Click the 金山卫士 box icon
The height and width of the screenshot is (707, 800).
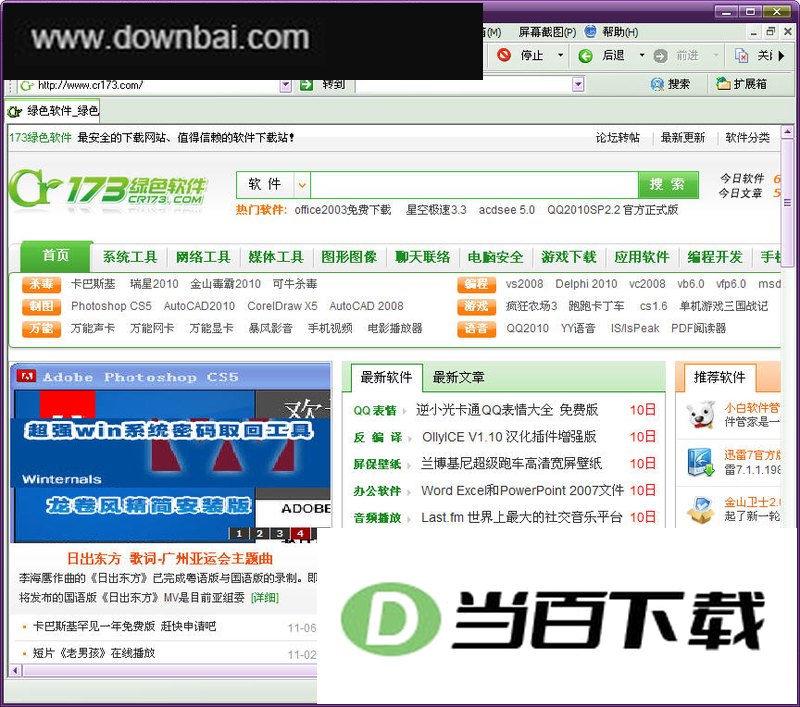(x=700, y=510)
